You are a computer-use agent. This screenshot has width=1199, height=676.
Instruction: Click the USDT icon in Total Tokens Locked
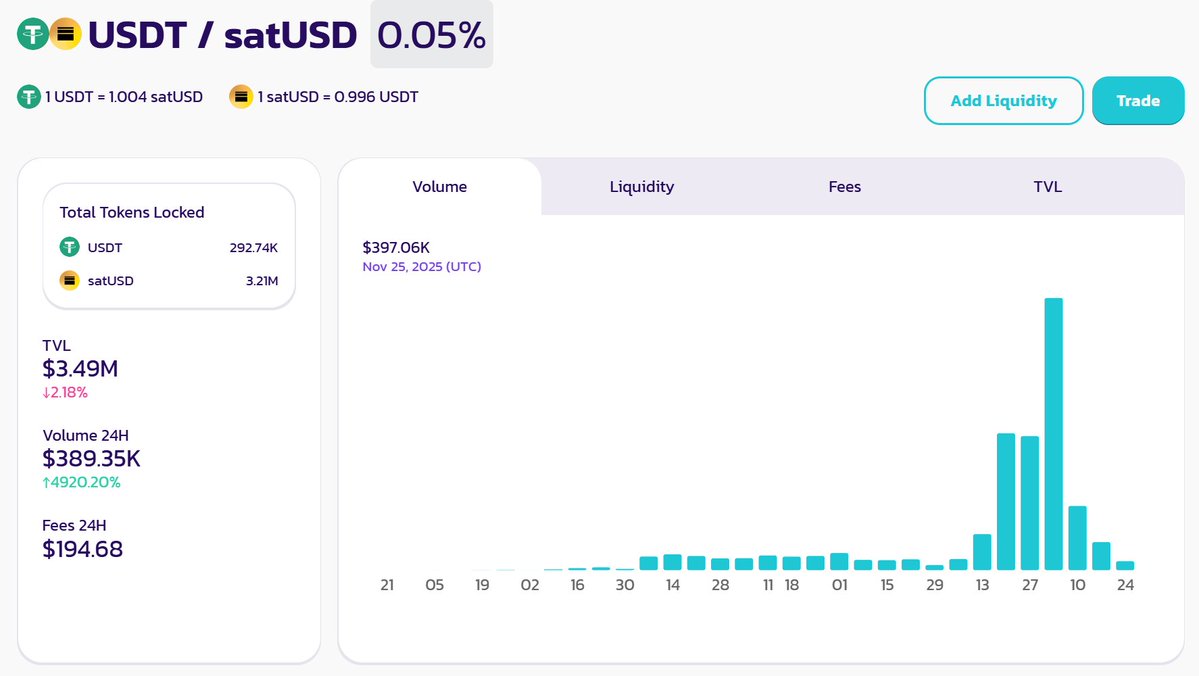tap(70, 247)
